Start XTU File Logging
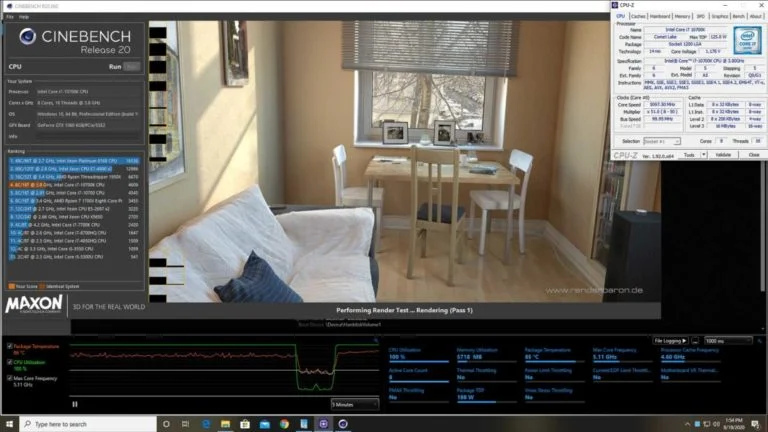768x432 pixels. 670,341
